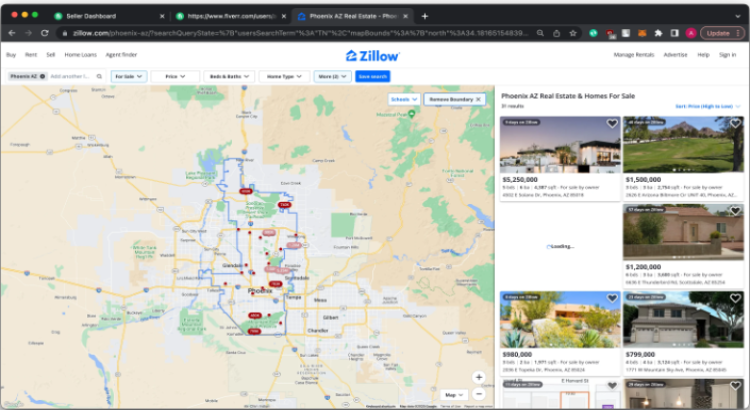Expand the Home Type filter
Image resolution: width=750 pixels, height=410 pixels.
pyautogui.click(x=283, y=76)
